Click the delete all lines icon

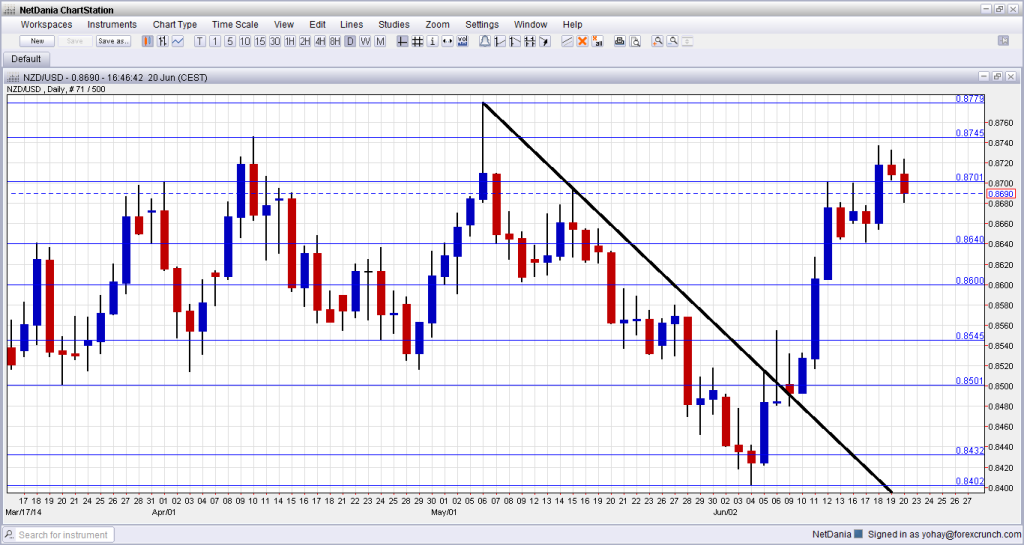click(x=597, y=41)
